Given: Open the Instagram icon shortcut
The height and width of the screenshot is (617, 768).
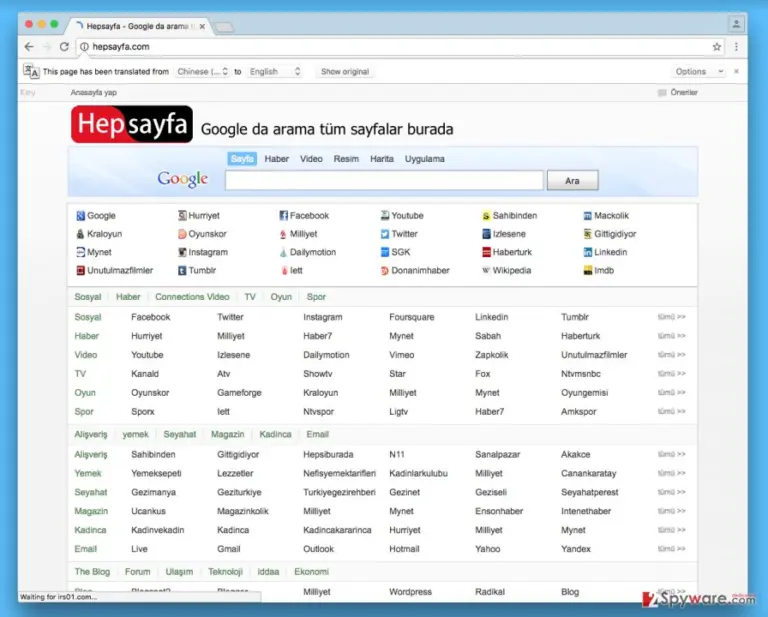Looking at the screenshot, I should pos(182,252).
